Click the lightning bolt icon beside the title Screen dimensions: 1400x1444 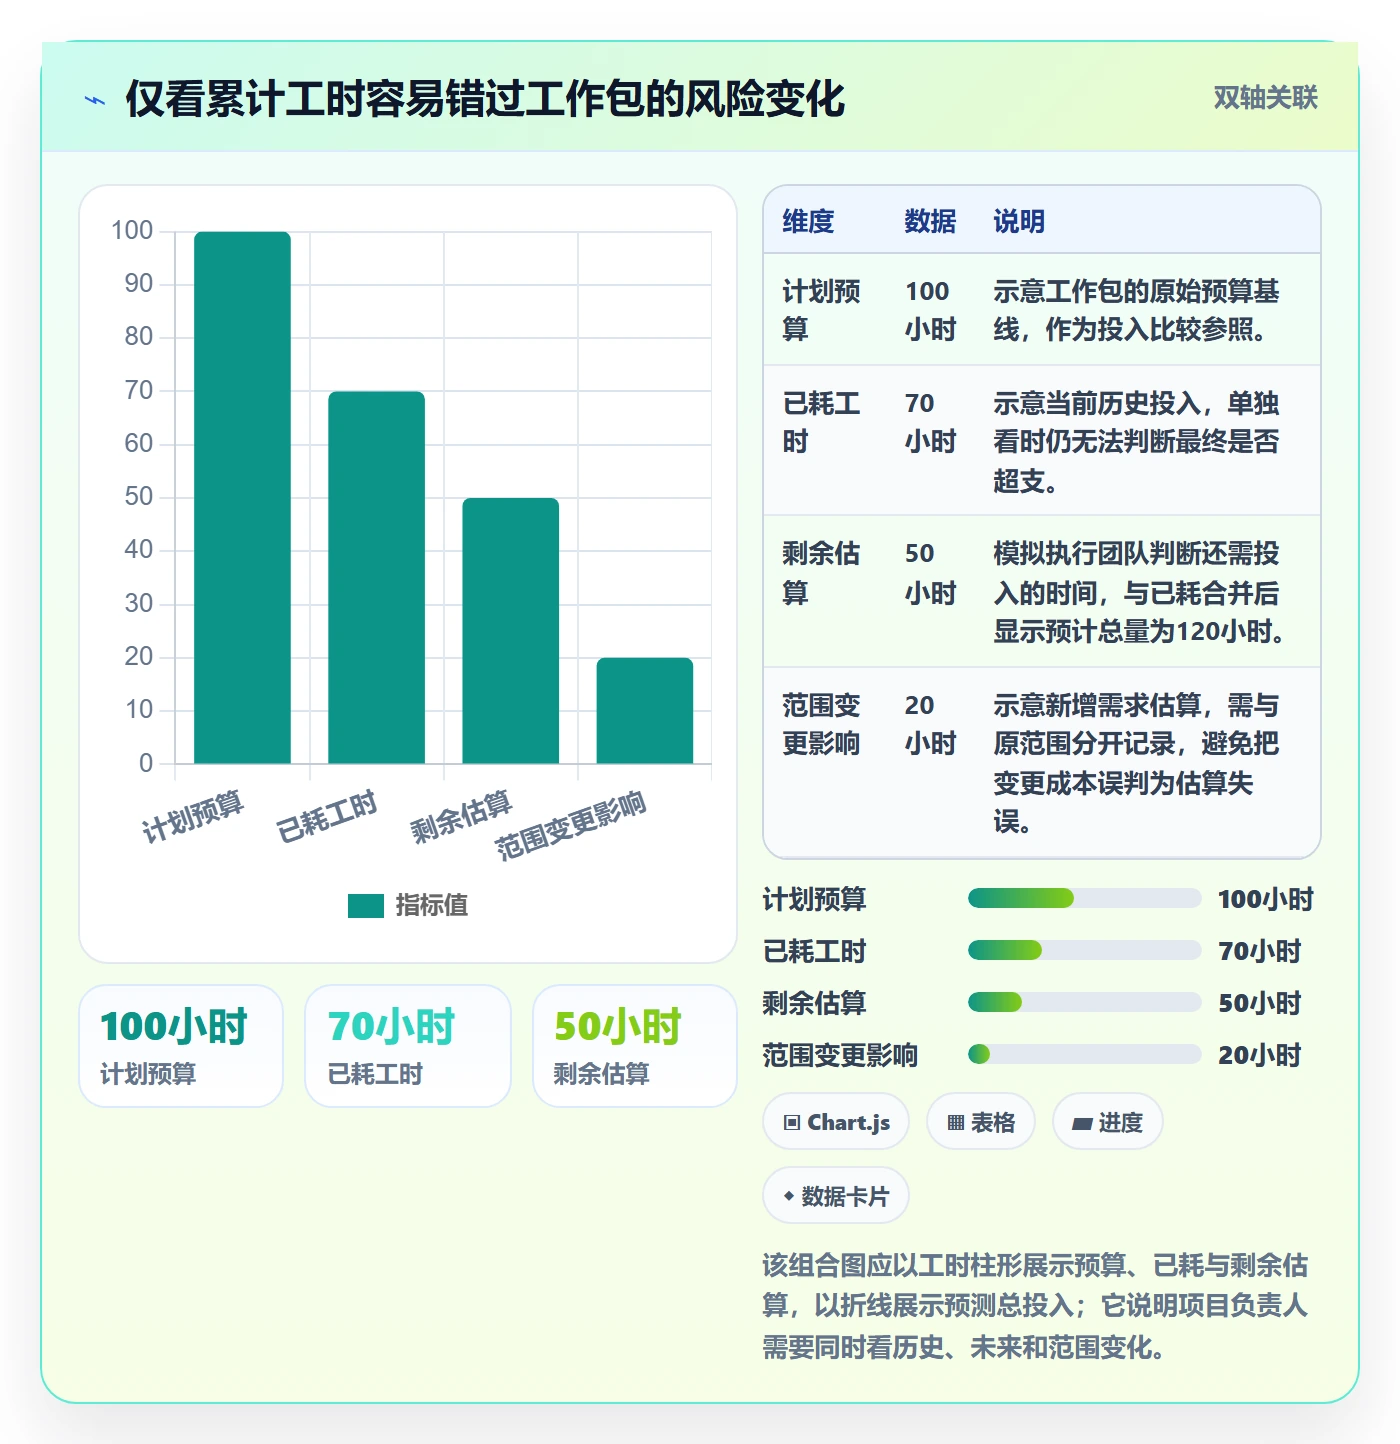[x=95, y=100]
